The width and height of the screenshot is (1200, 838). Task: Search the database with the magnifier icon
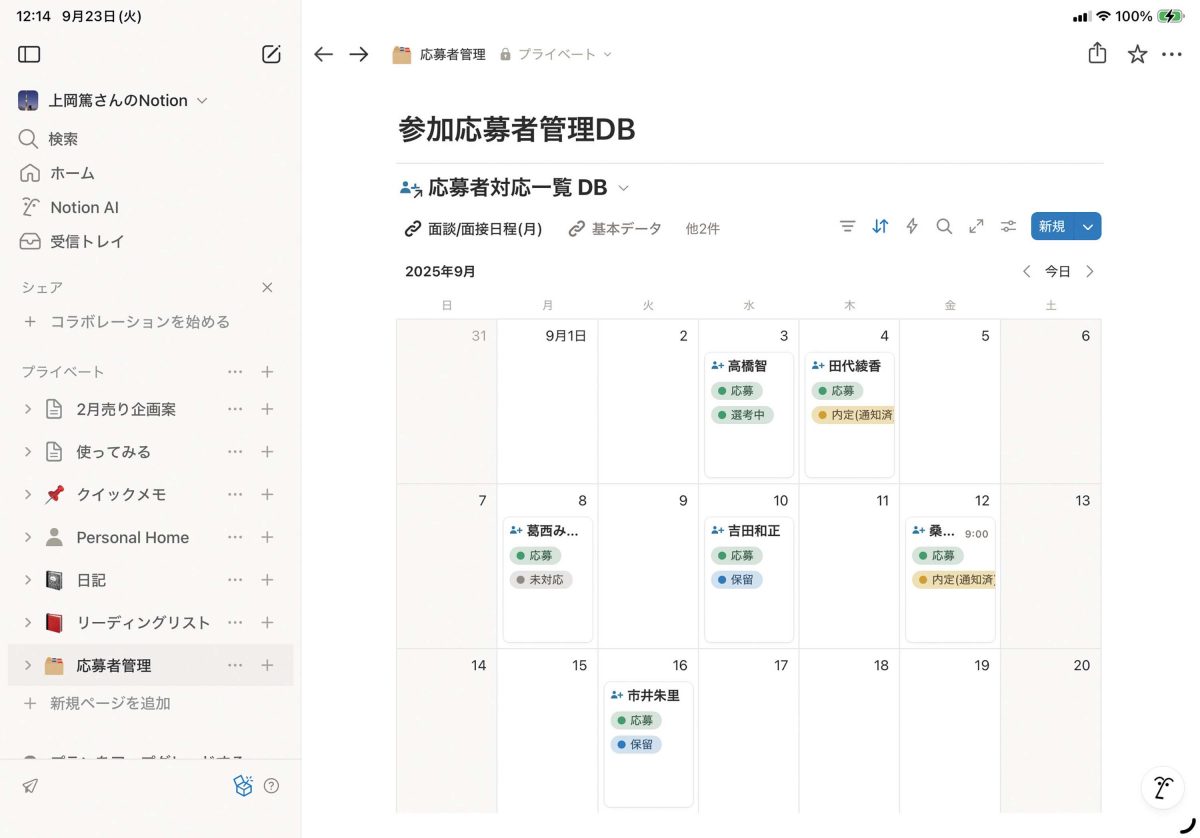point(944,227)
